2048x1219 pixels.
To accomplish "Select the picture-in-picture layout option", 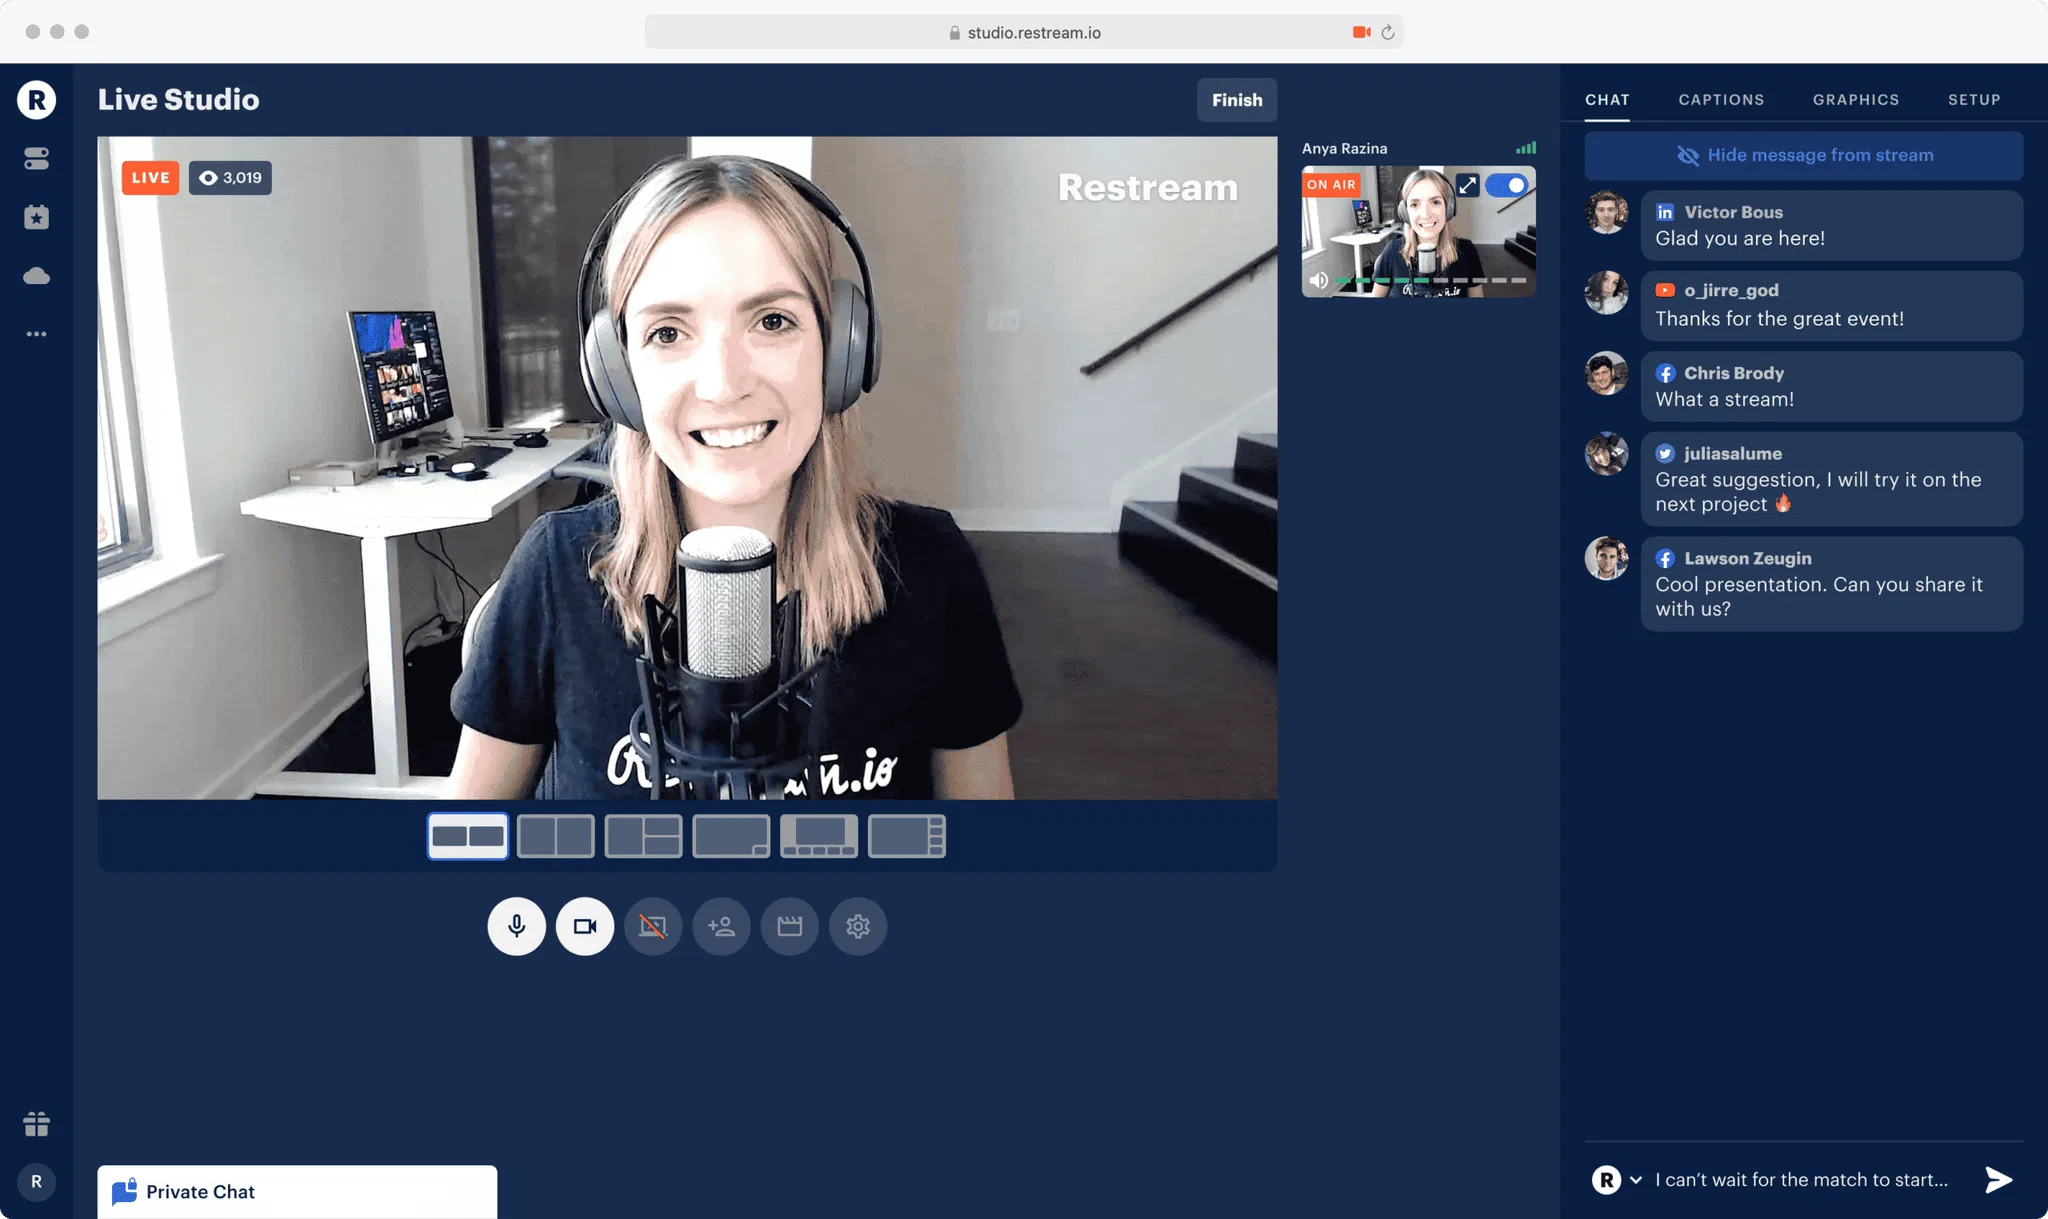I will (x=731, y=836).
